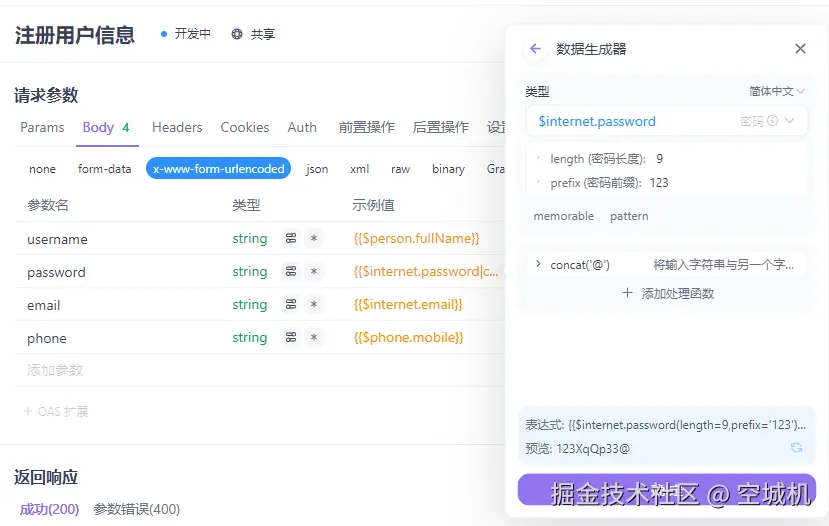Image resolution: width=829 pixels, height=526 pixels.
Task: Select the json body type
Action: [x=317, y=169]
